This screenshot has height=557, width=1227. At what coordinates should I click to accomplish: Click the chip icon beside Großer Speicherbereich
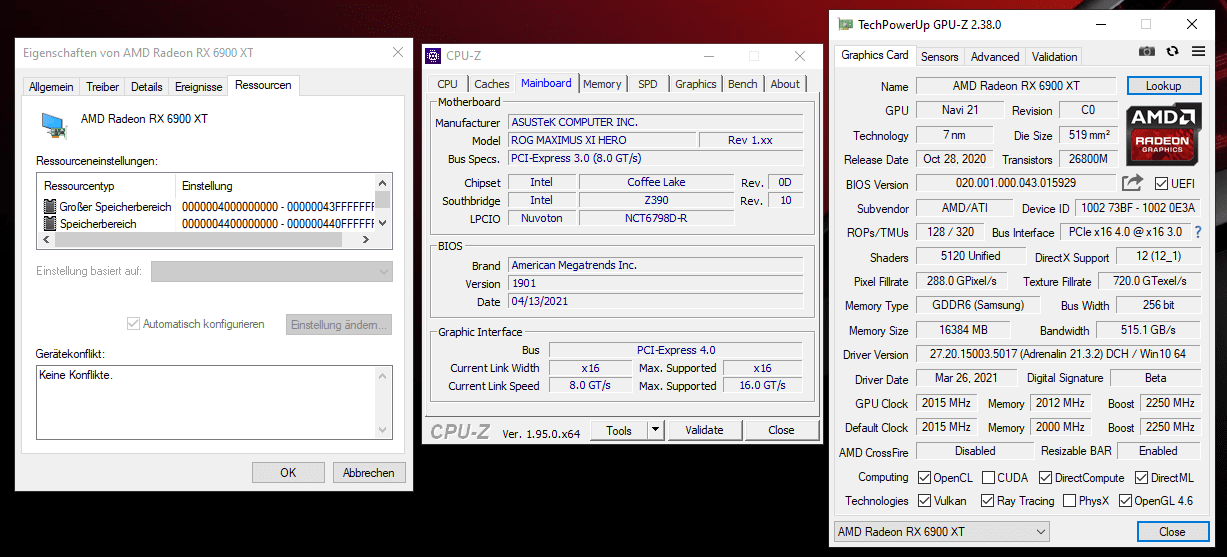coord(50,206)
